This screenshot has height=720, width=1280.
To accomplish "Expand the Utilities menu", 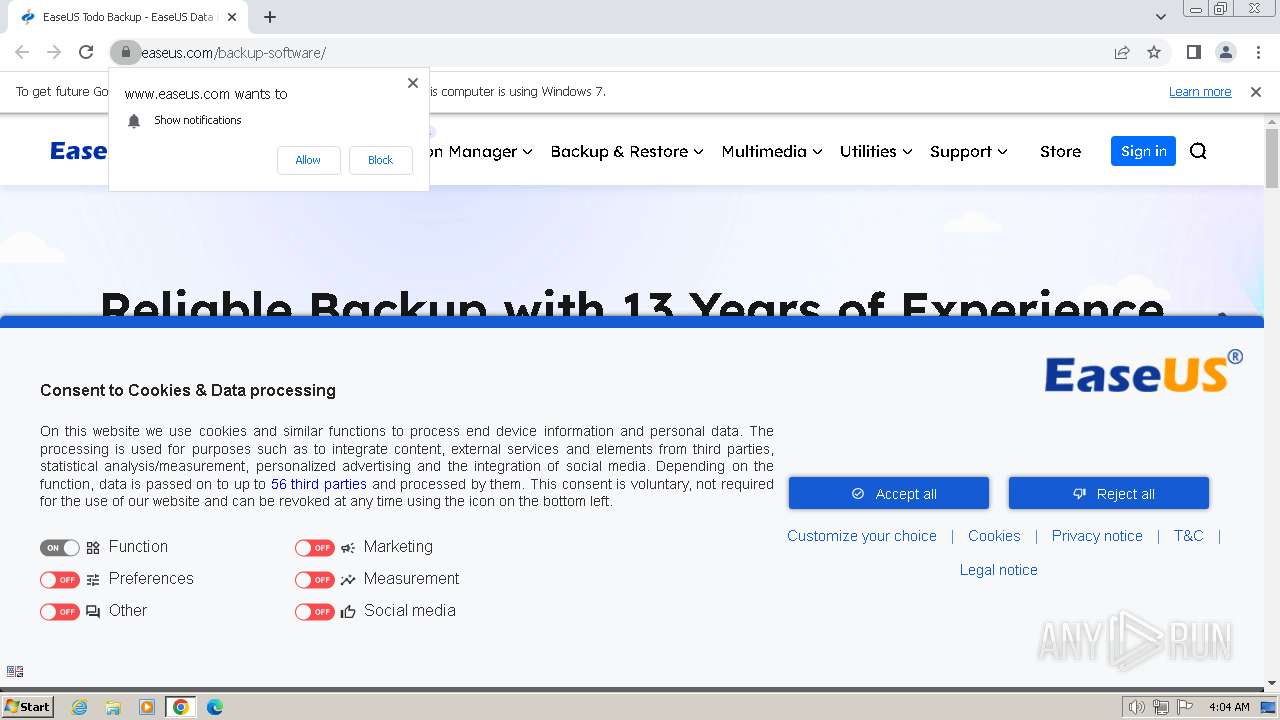I will 876,151.
